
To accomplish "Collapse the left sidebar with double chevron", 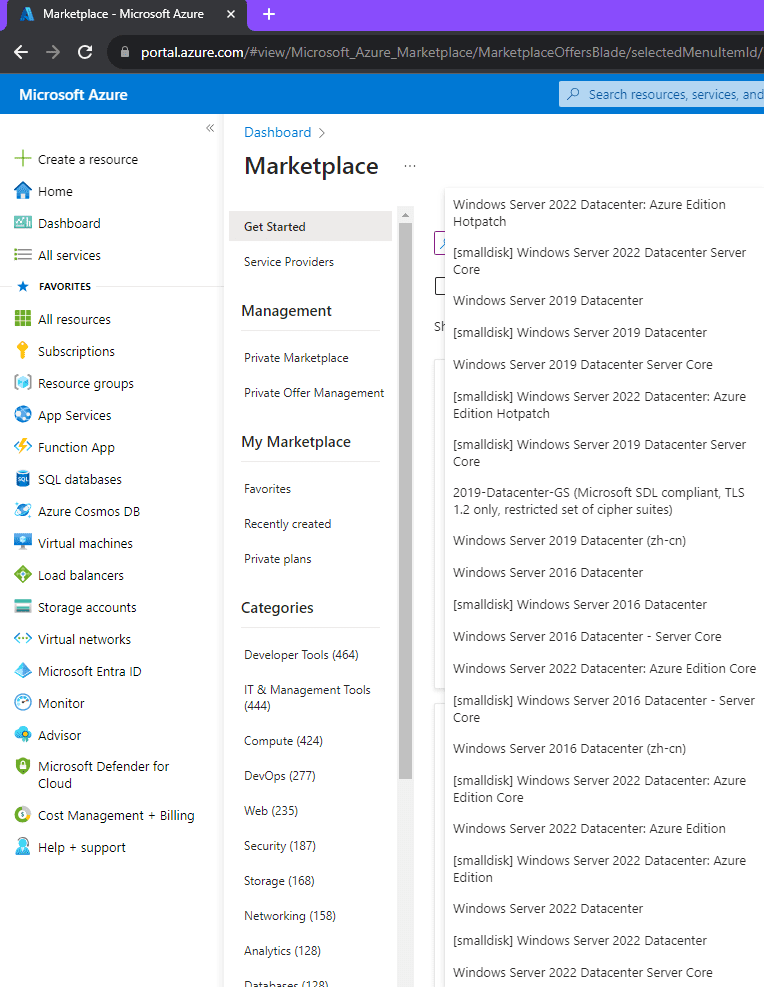I will point(210,128).
